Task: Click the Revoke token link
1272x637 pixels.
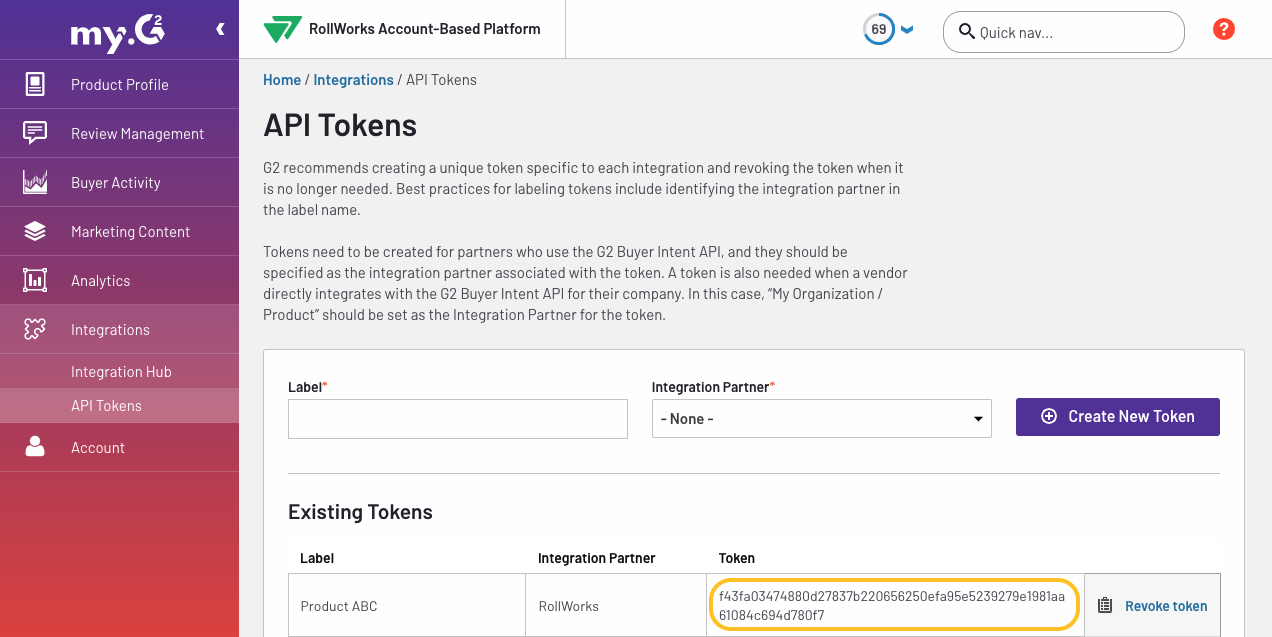Action: tap(1166, 606)
